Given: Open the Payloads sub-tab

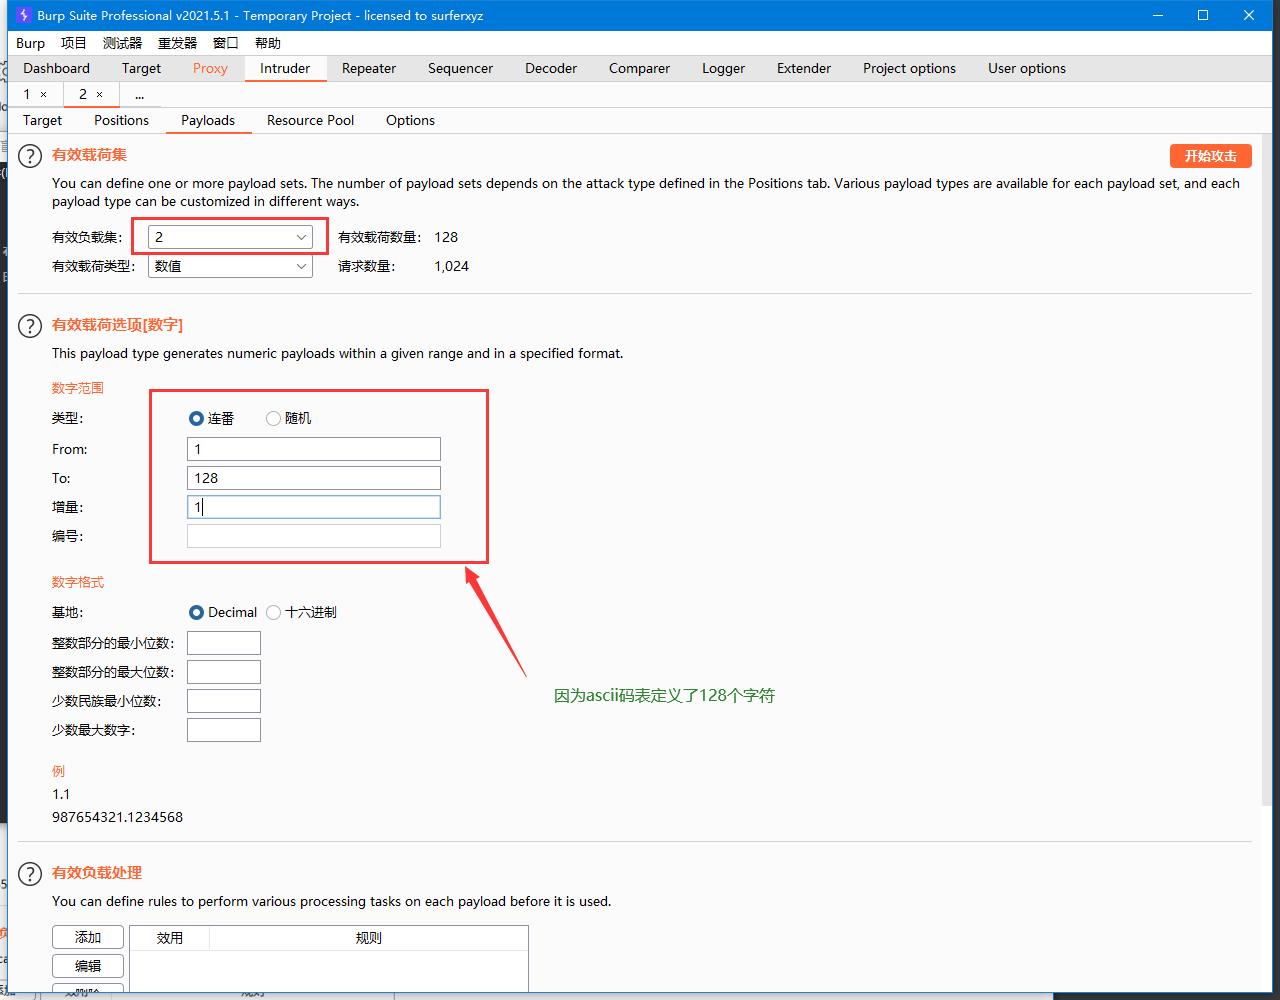Looking at the screenshot, I should click(208, 120).
